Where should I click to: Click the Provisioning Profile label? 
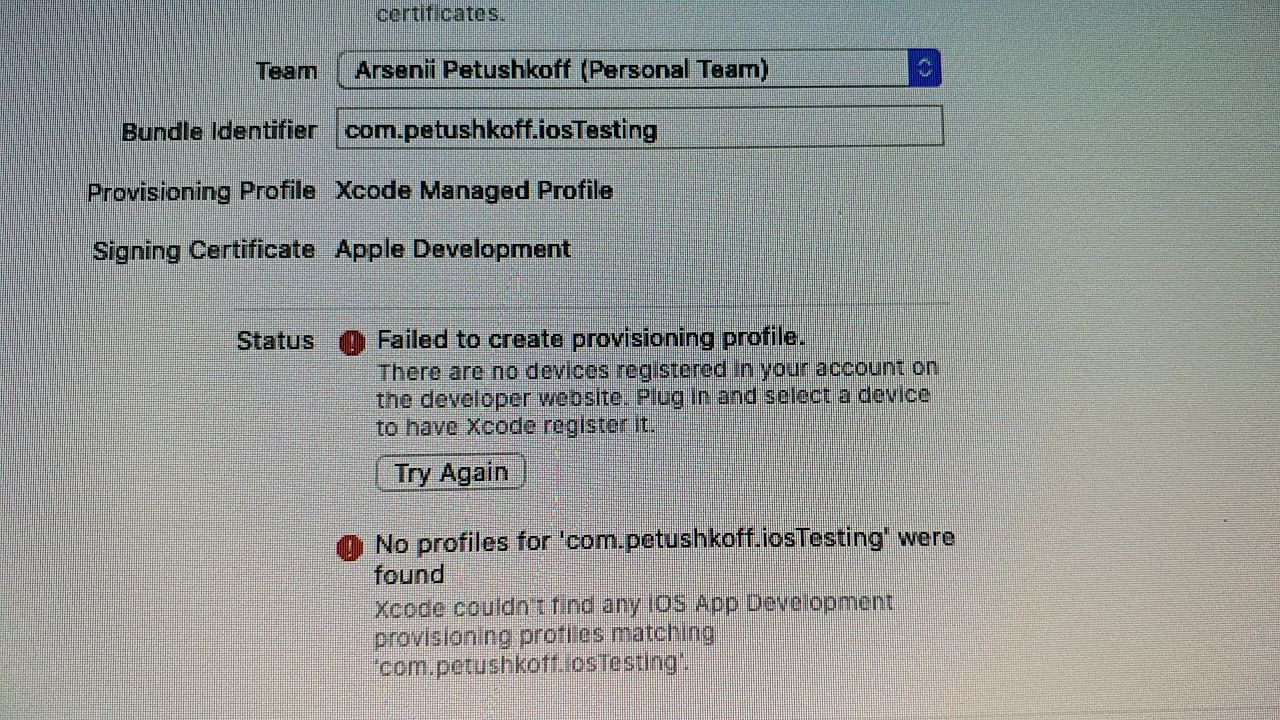point(201,191)
